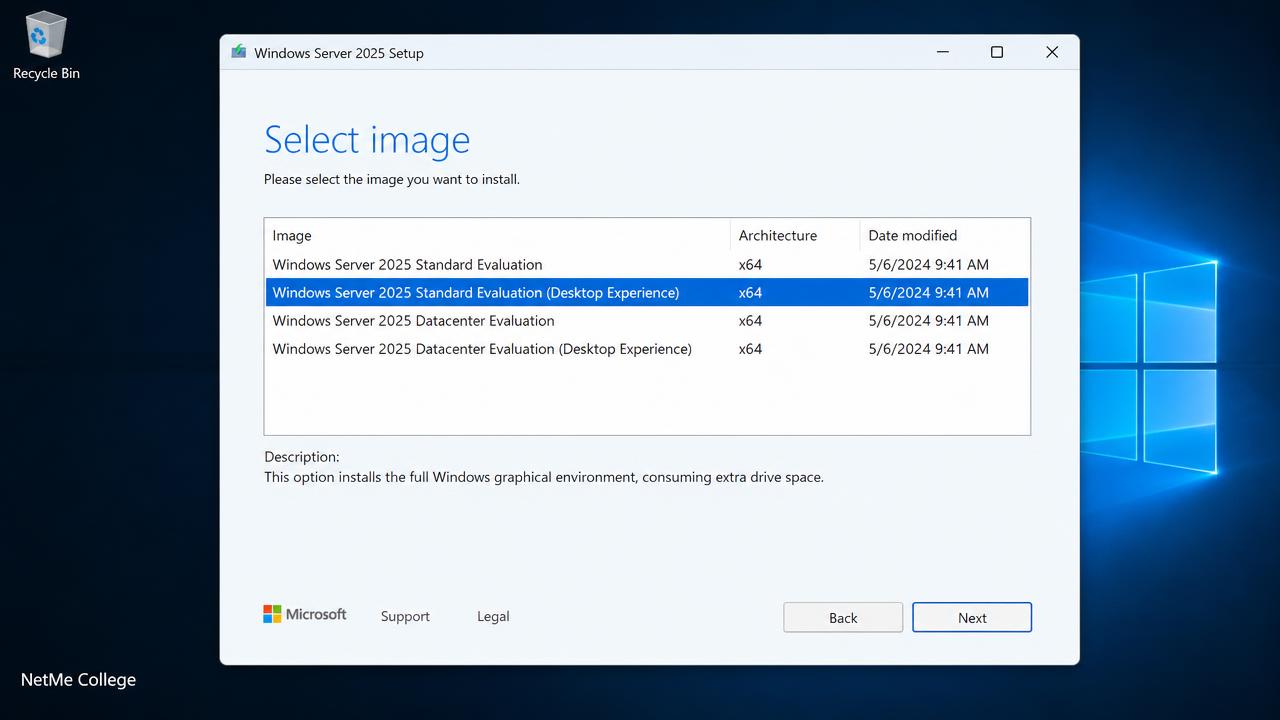
Task: Select Standard Evaluation (Desktop Experience) row
Action: coord(647,293)
